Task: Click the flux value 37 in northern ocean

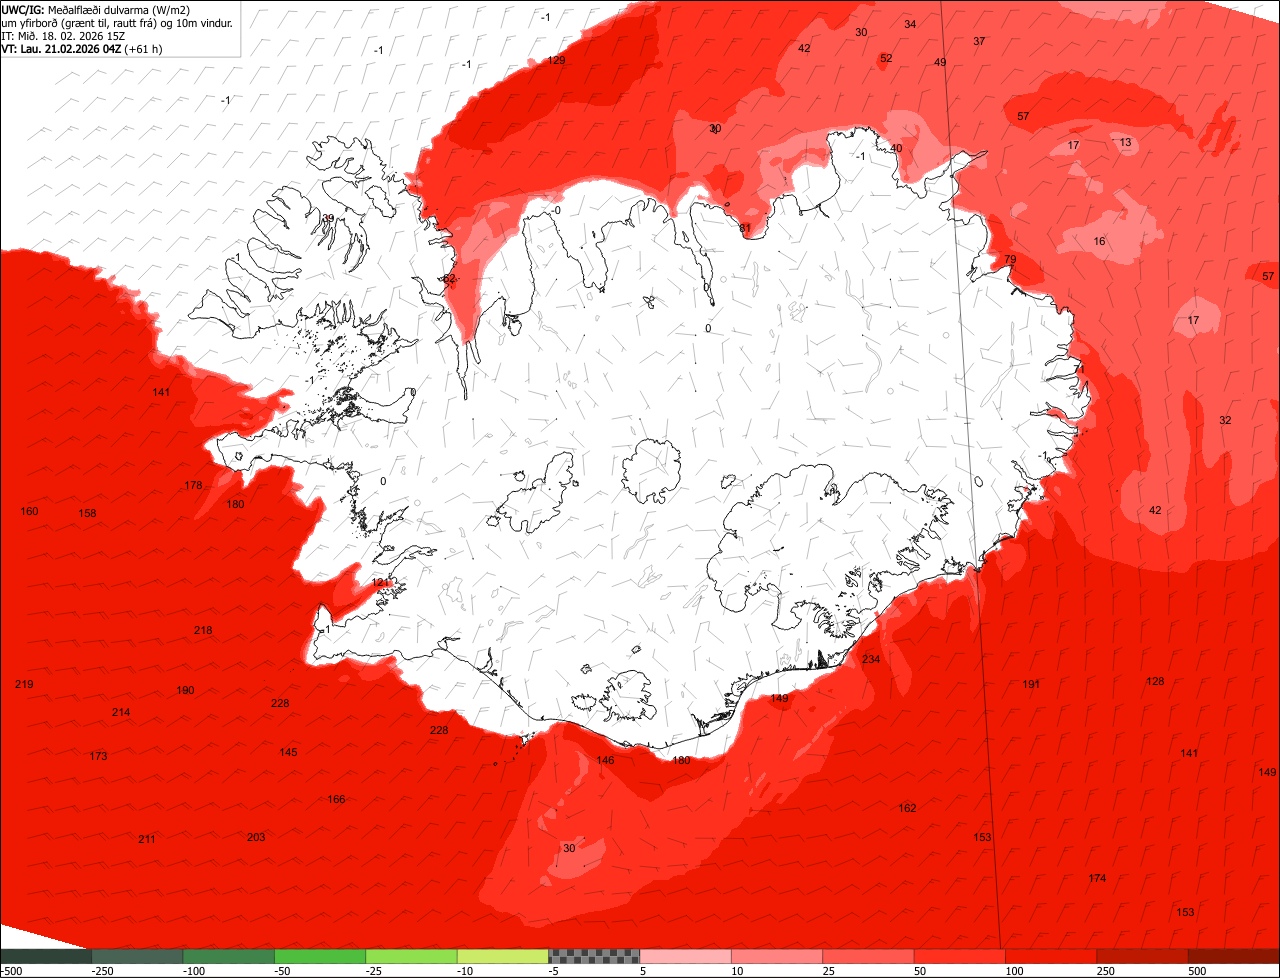Action: point(979,41)
